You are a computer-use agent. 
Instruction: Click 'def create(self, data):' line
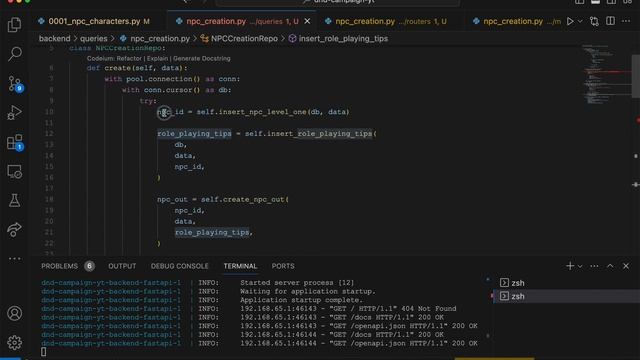[137, 68]
